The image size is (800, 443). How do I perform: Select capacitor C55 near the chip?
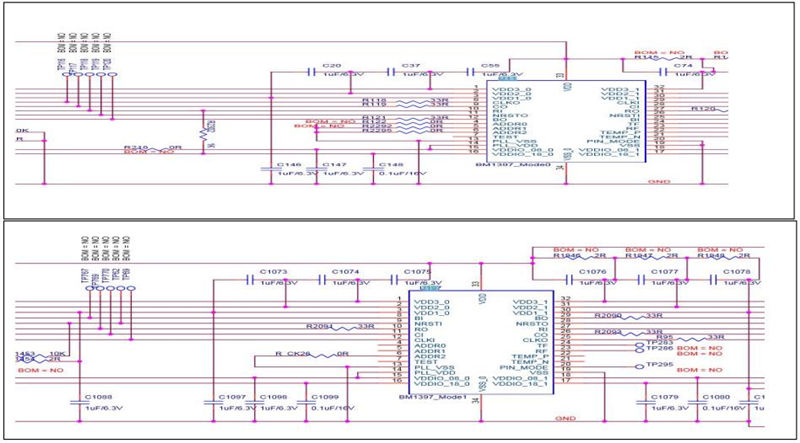(471, 72)
